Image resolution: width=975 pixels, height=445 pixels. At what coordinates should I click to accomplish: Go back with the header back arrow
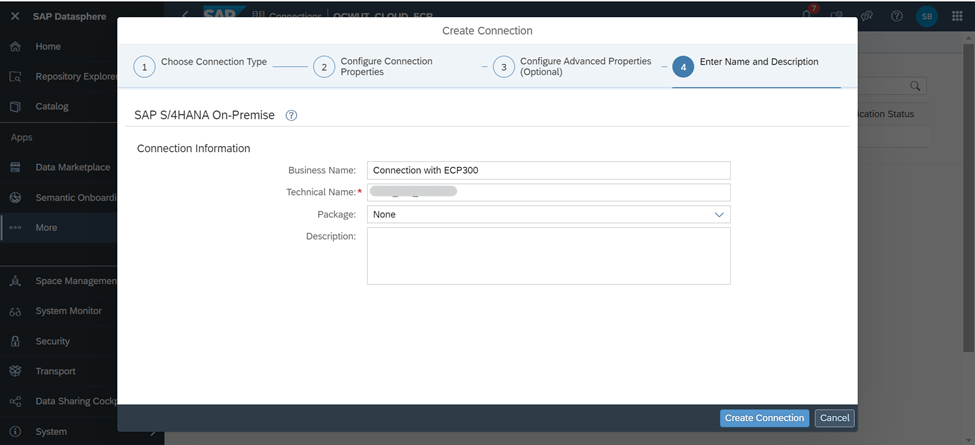[x=185, y=15]
